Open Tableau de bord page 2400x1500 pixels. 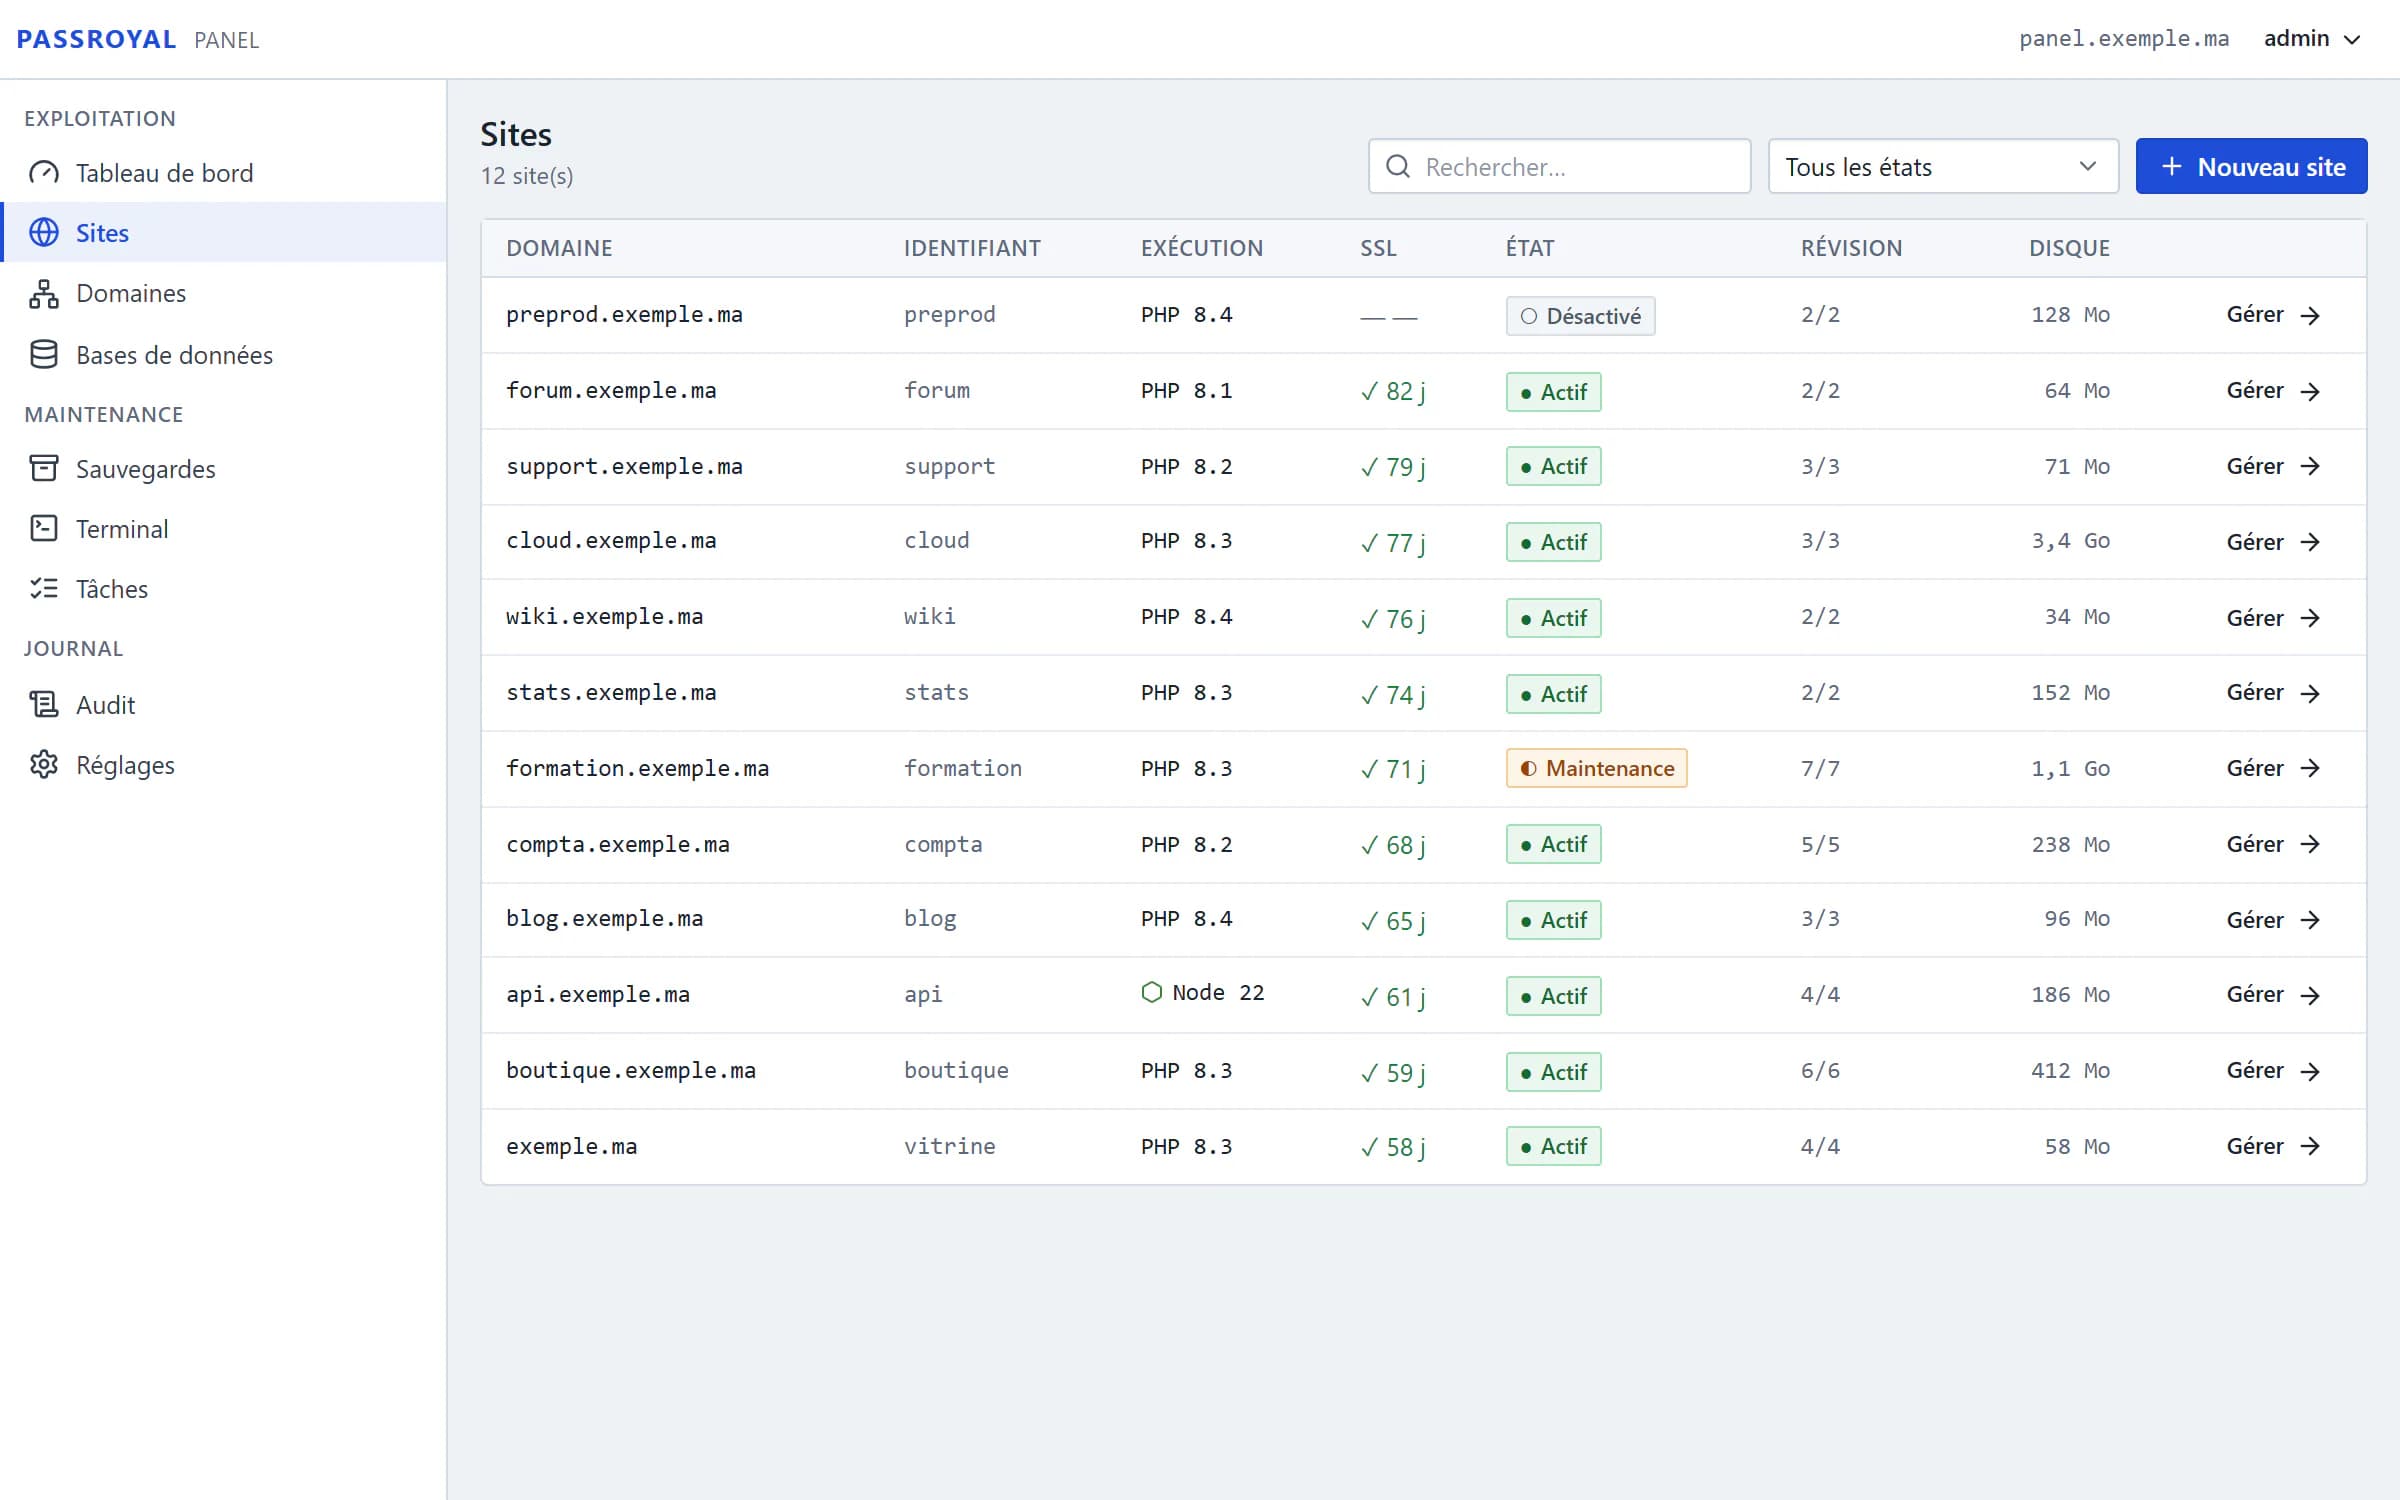tap(224, 173)
